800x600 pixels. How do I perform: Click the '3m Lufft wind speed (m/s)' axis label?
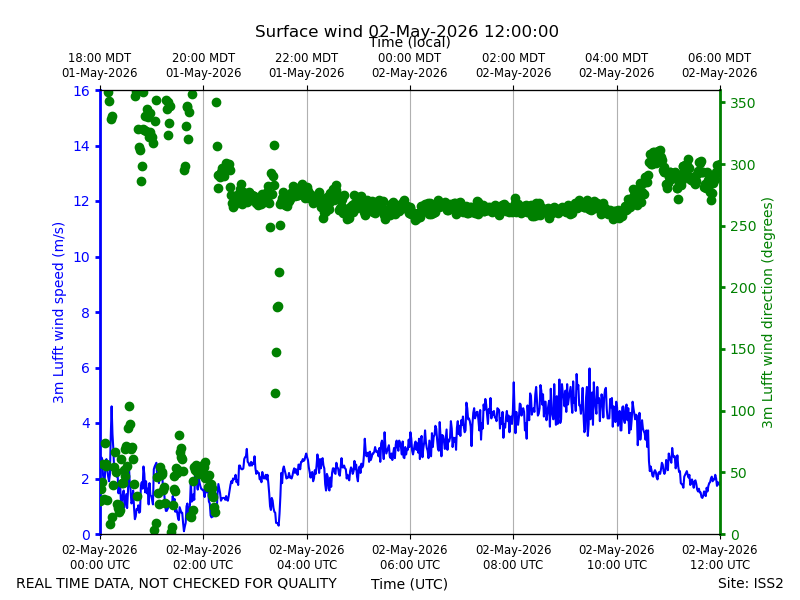pos(59,312)
